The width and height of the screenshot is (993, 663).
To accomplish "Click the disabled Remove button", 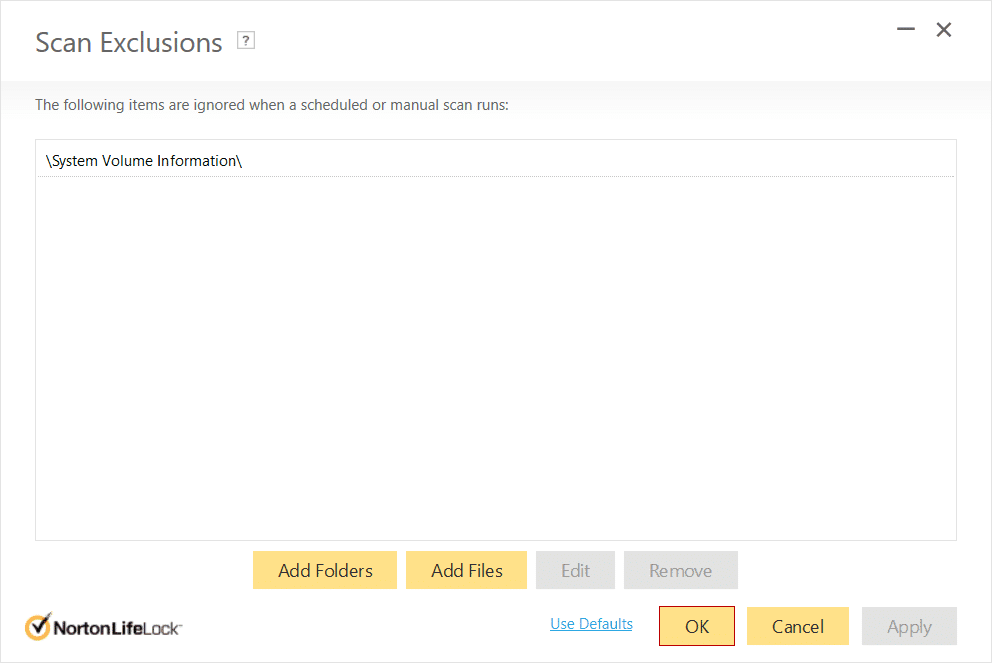I will (680, 570).
